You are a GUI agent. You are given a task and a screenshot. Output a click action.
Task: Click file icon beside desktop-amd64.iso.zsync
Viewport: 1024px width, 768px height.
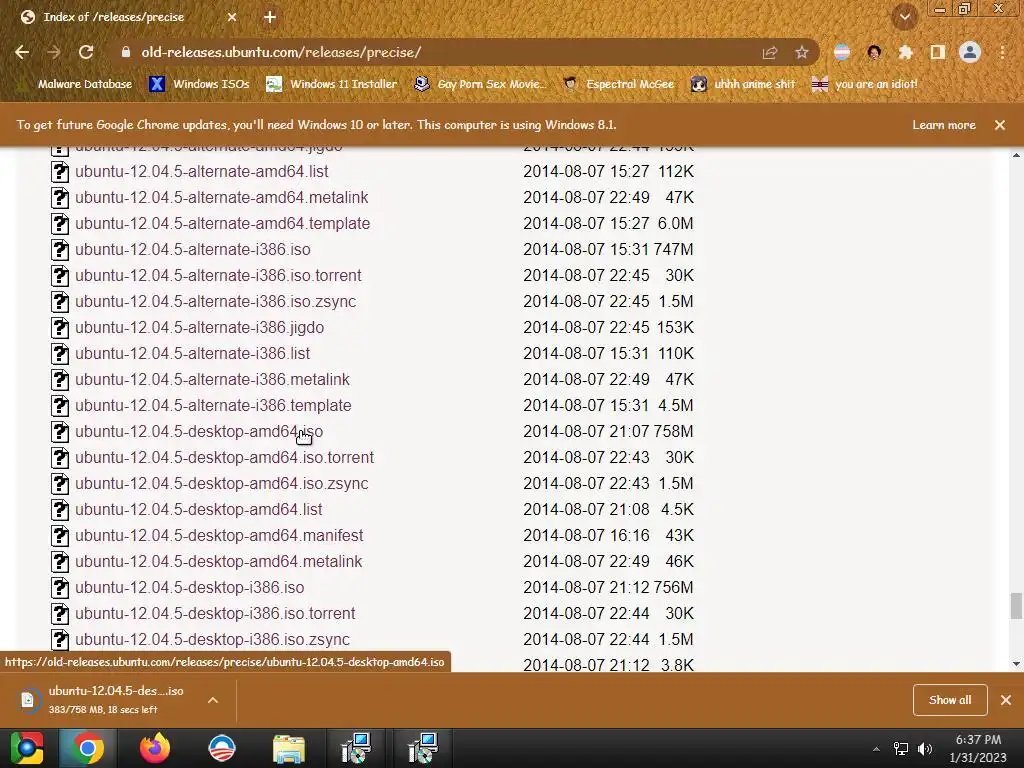pyautogui.click(x=60, y=484)
